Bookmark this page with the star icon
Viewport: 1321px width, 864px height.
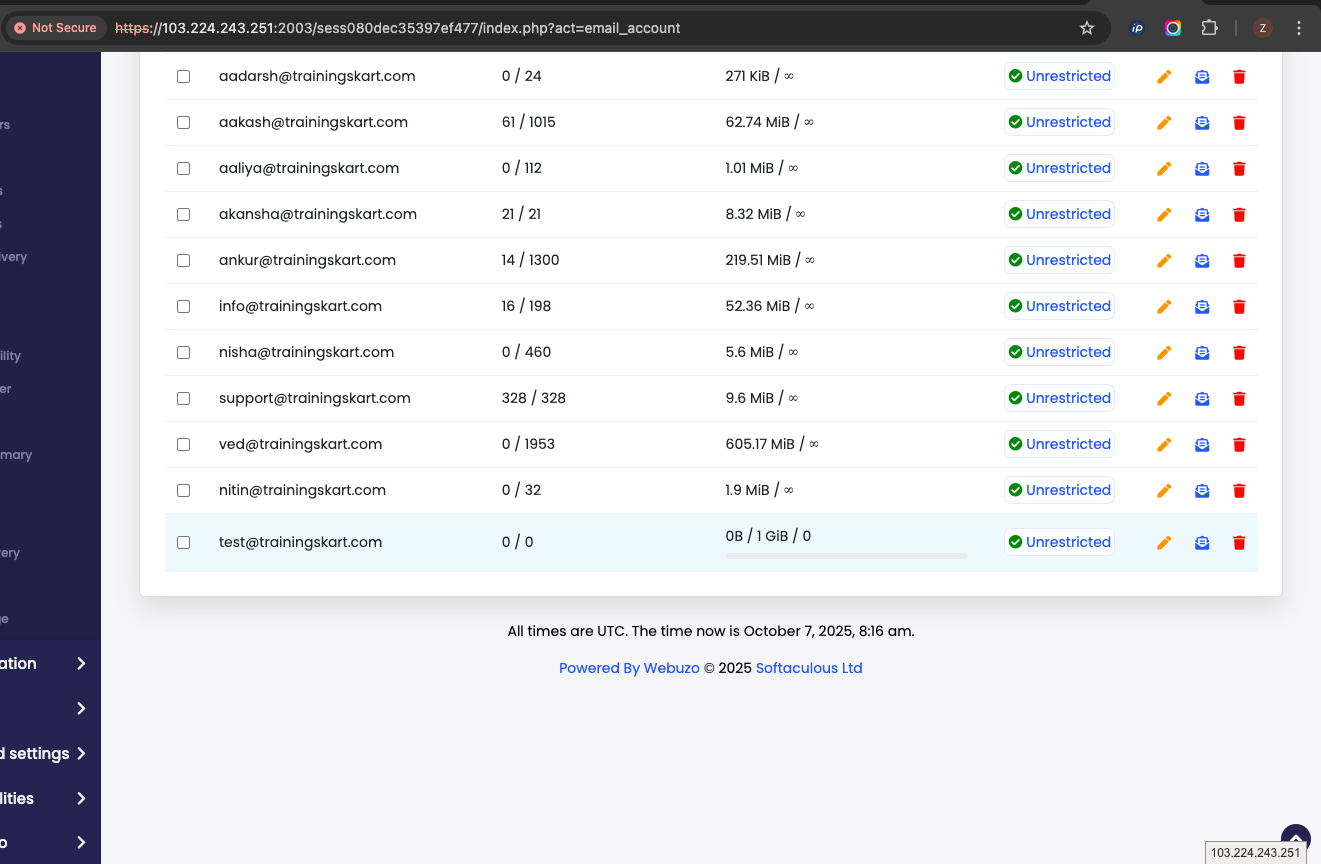point(1087,28)
